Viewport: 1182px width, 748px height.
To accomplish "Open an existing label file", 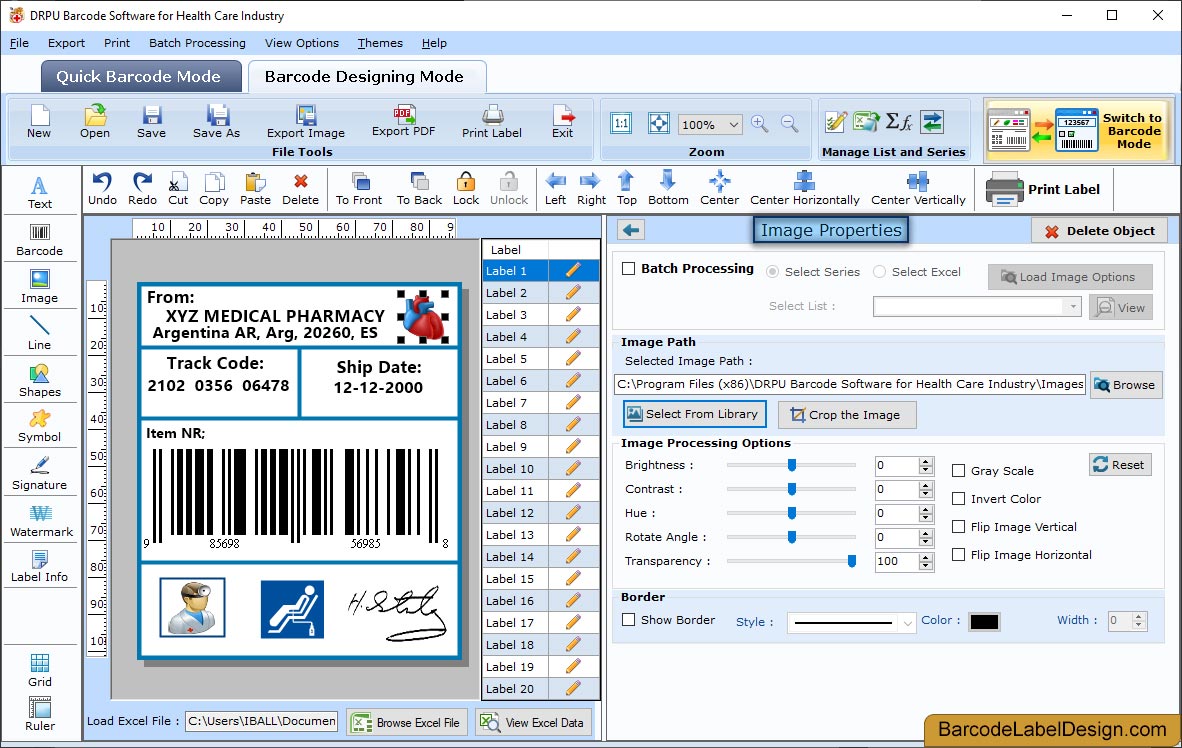I will pos(95,122).
